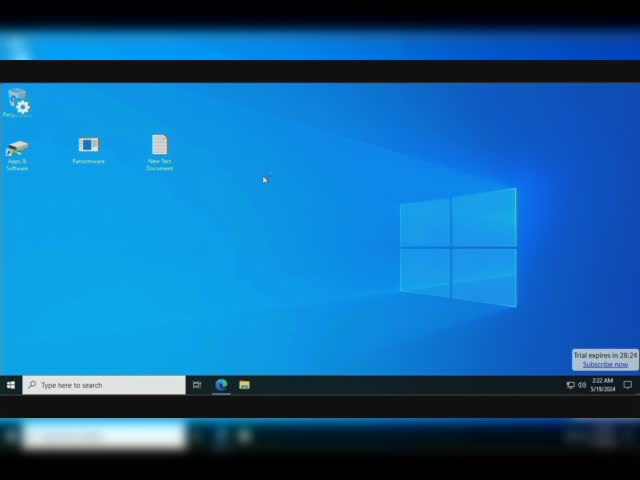Click the network icon in system tray
This screenshot has width=640, height=480.
(x=571, y=385)
